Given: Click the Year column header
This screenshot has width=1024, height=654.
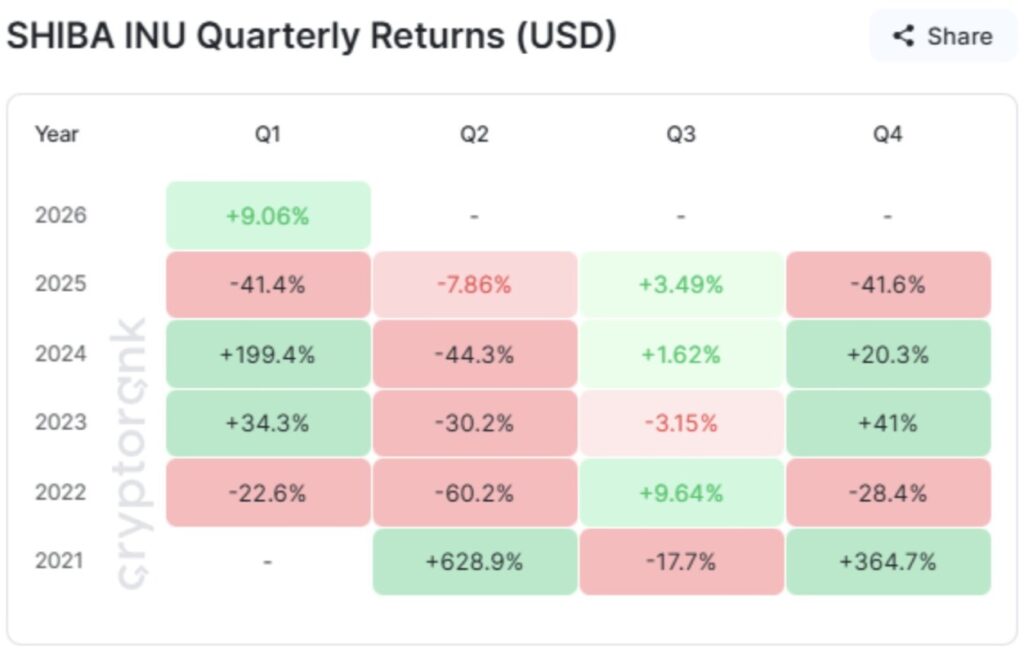Looking at the screenshot, I should (x=57, y=134).
